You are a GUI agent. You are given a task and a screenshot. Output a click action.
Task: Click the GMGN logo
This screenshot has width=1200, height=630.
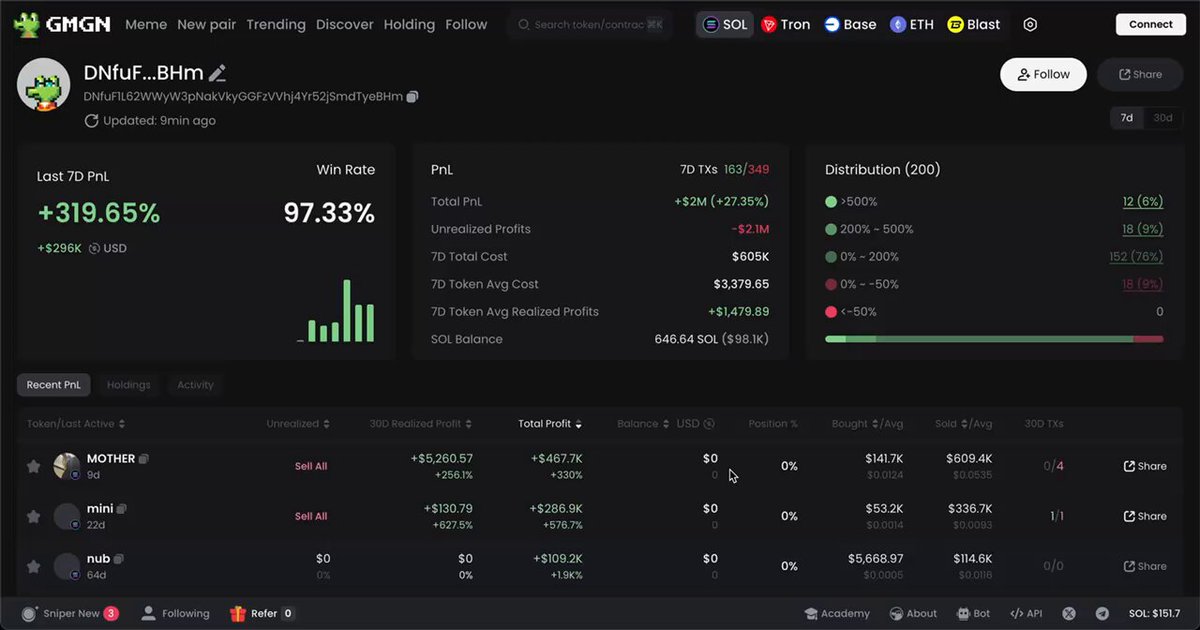(62, 24)
